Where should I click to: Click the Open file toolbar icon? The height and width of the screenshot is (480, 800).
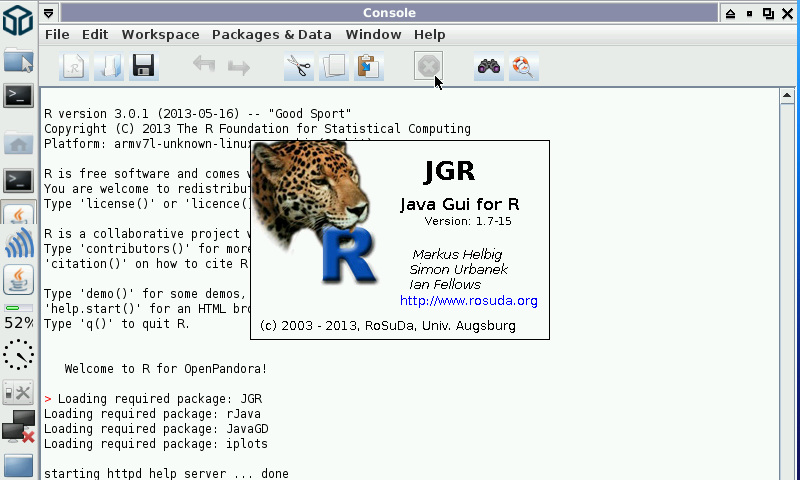109,66
